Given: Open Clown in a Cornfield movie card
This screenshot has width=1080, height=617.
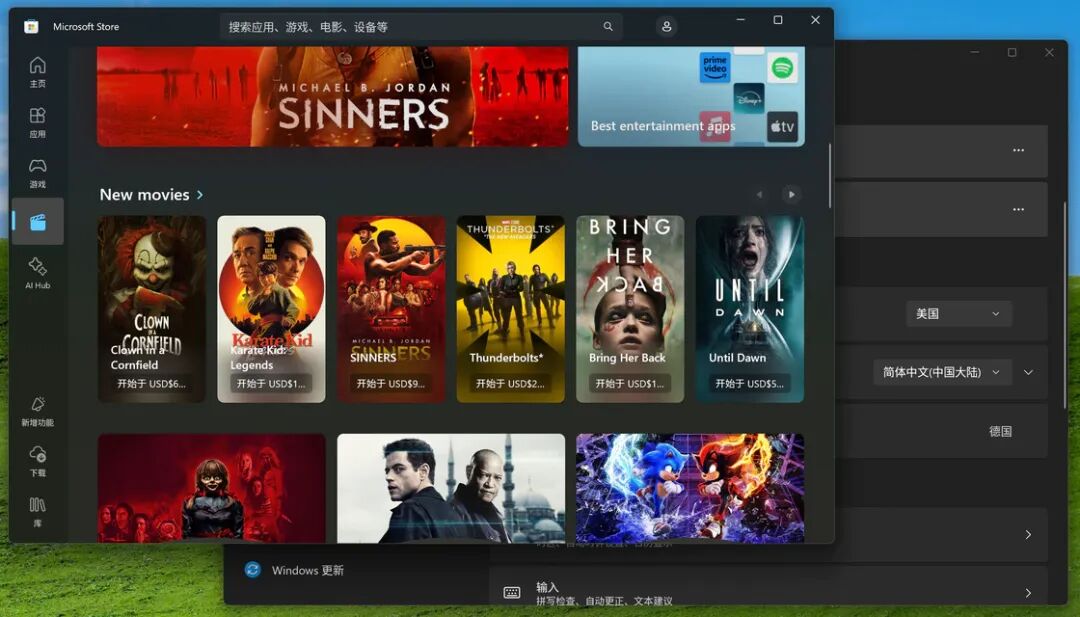Looking at the screenshot, I should pos(152,309).
